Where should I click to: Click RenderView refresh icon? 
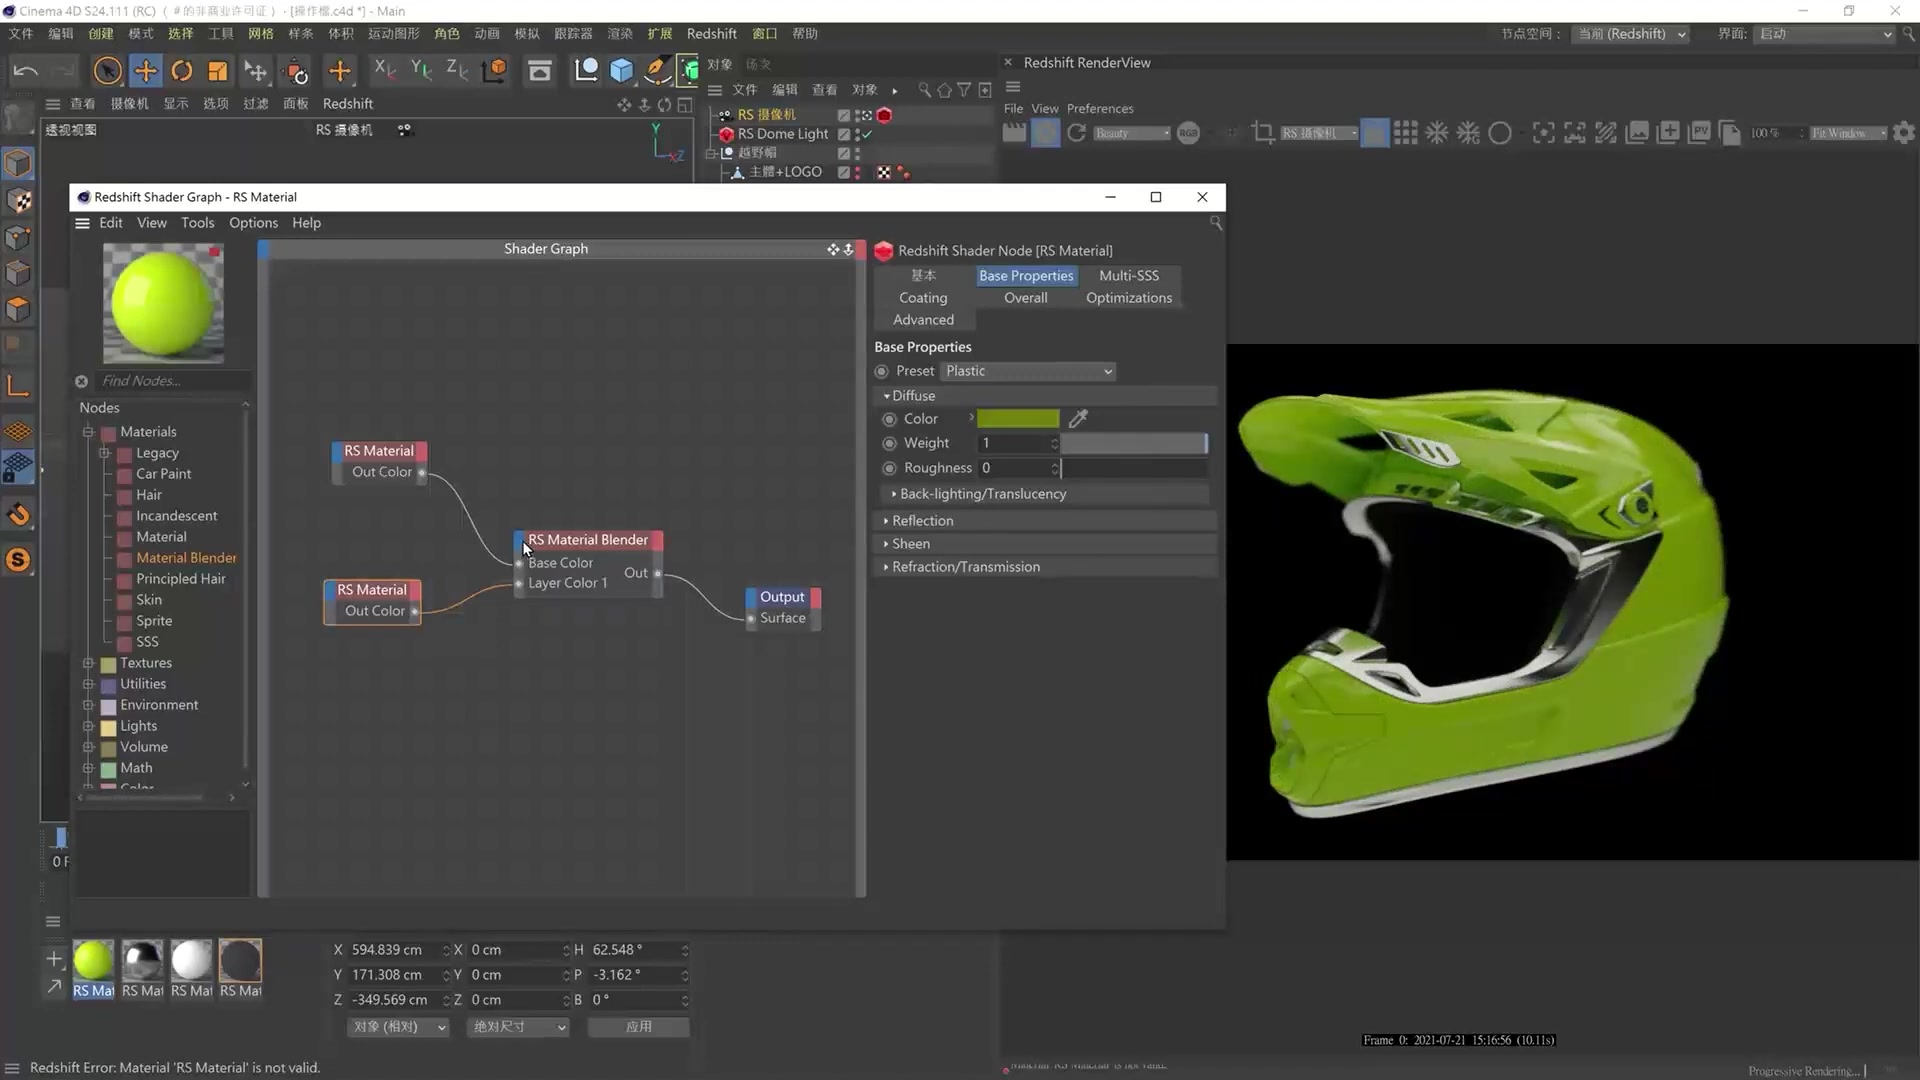1076,133
